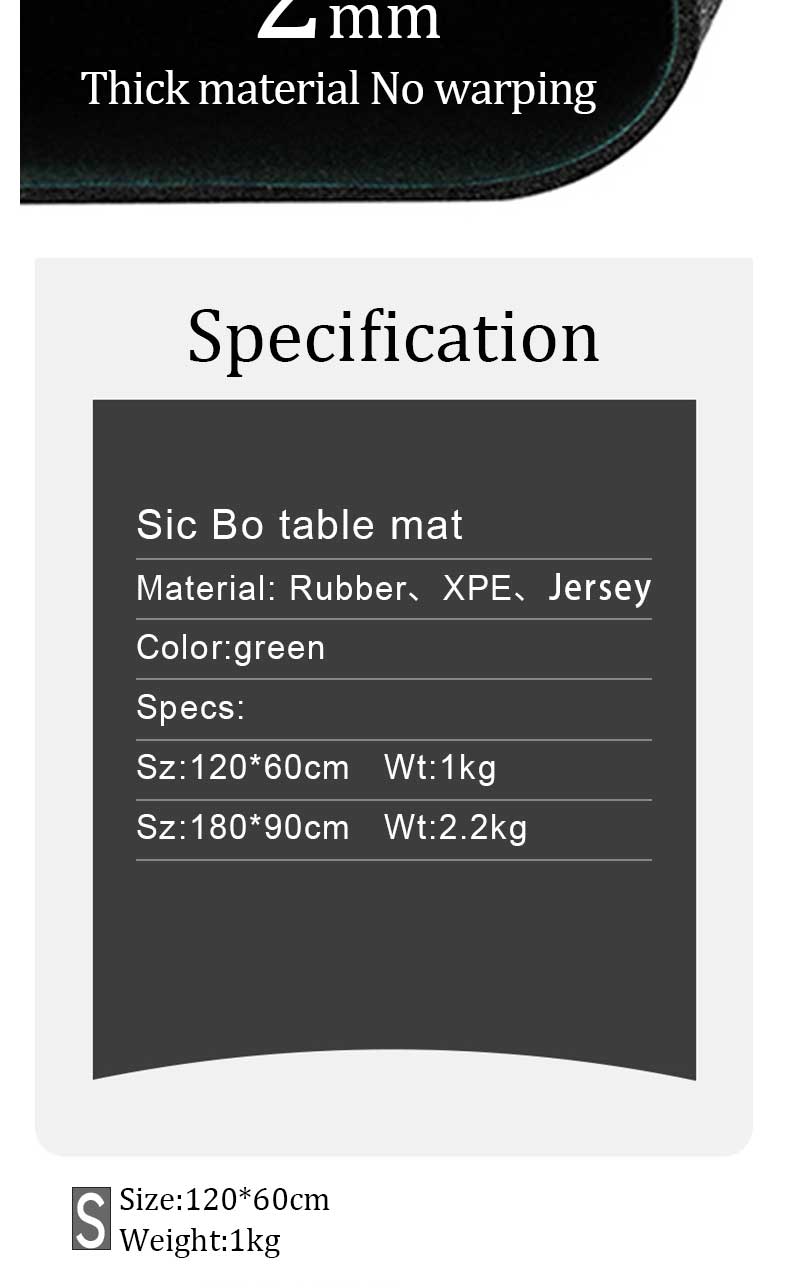Select the Sz:180*90cm text
The height and width of the screenshot is (1288, 790).
243,828
